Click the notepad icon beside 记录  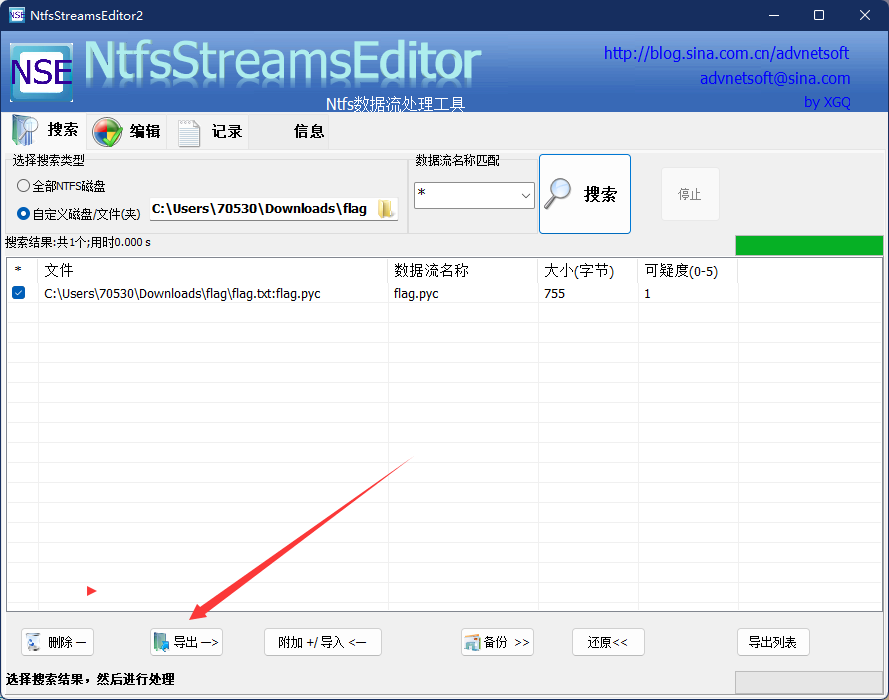188,133
